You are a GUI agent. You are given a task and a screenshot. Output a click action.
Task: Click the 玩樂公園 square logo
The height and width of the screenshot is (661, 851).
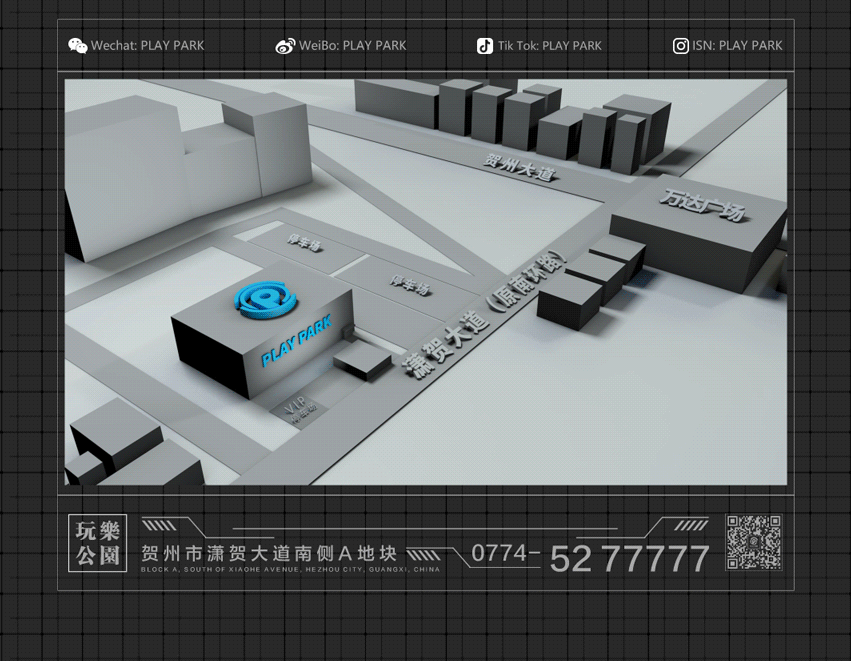click(x=98, y=543)
